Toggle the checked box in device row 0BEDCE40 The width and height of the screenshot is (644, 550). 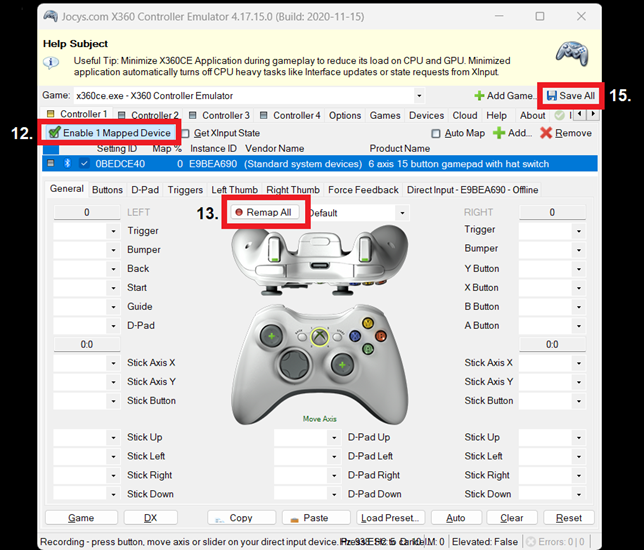coord(84,163)
